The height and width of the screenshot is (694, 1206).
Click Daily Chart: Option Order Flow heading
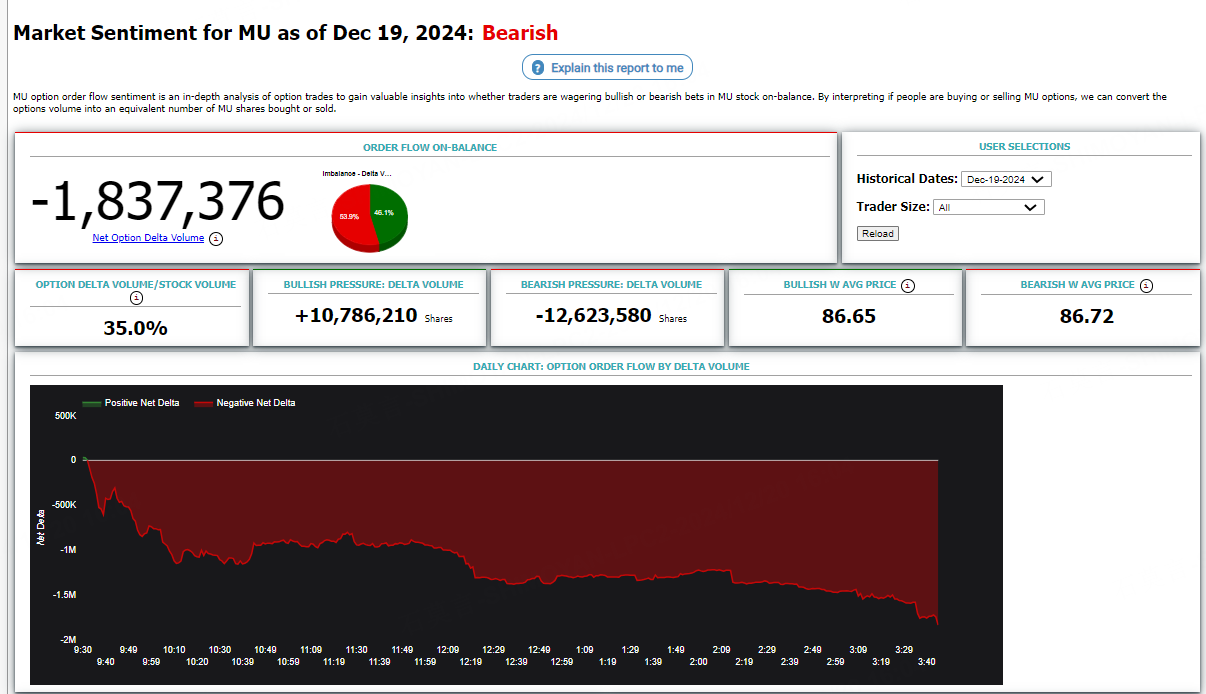611,366
